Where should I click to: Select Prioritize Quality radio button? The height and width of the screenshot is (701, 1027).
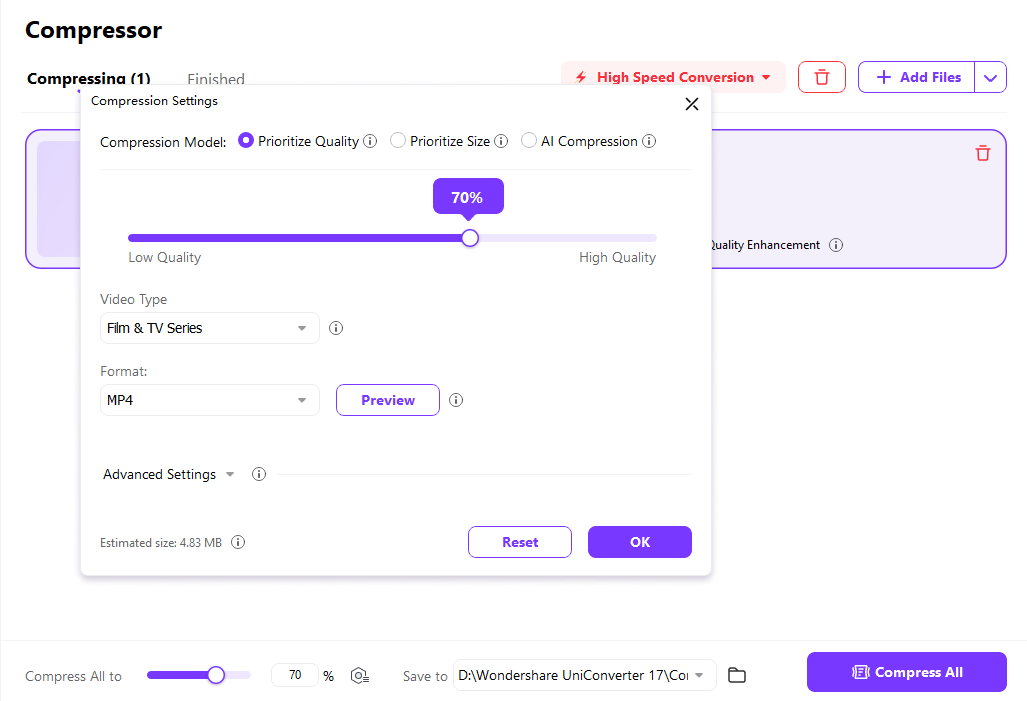(x=246, y=141)
